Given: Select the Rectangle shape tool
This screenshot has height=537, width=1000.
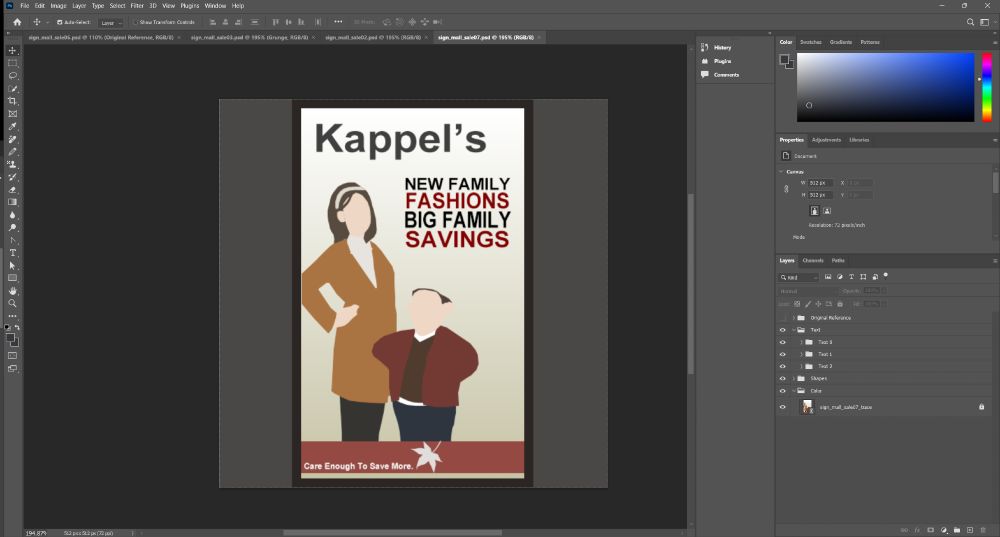Looking at the screenshot, I should [x=12, y=278].
